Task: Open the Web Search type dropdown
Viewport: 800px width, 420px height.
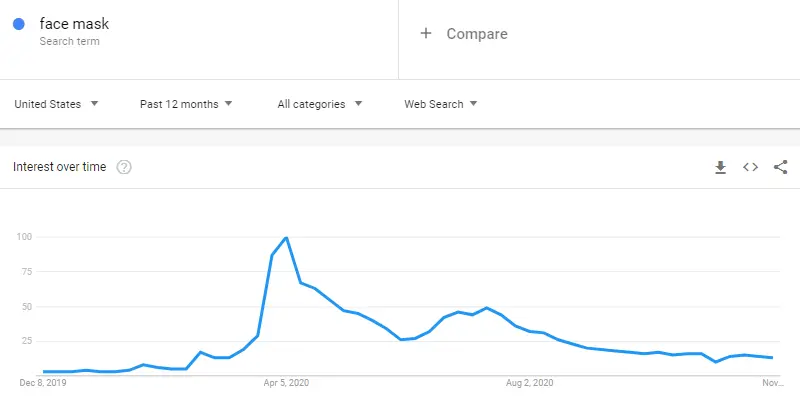Action: pyautogui.click(x=441, y=104)
